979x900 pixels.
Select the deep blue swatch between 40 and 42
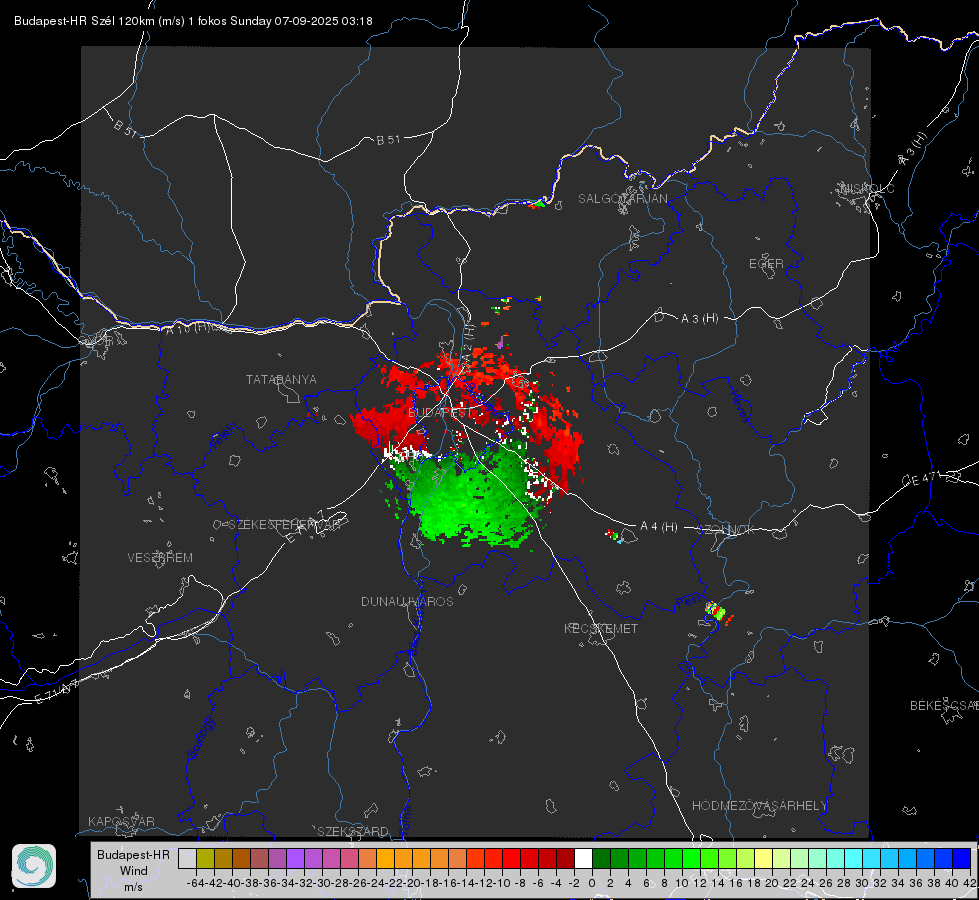(x=961, y=859)
